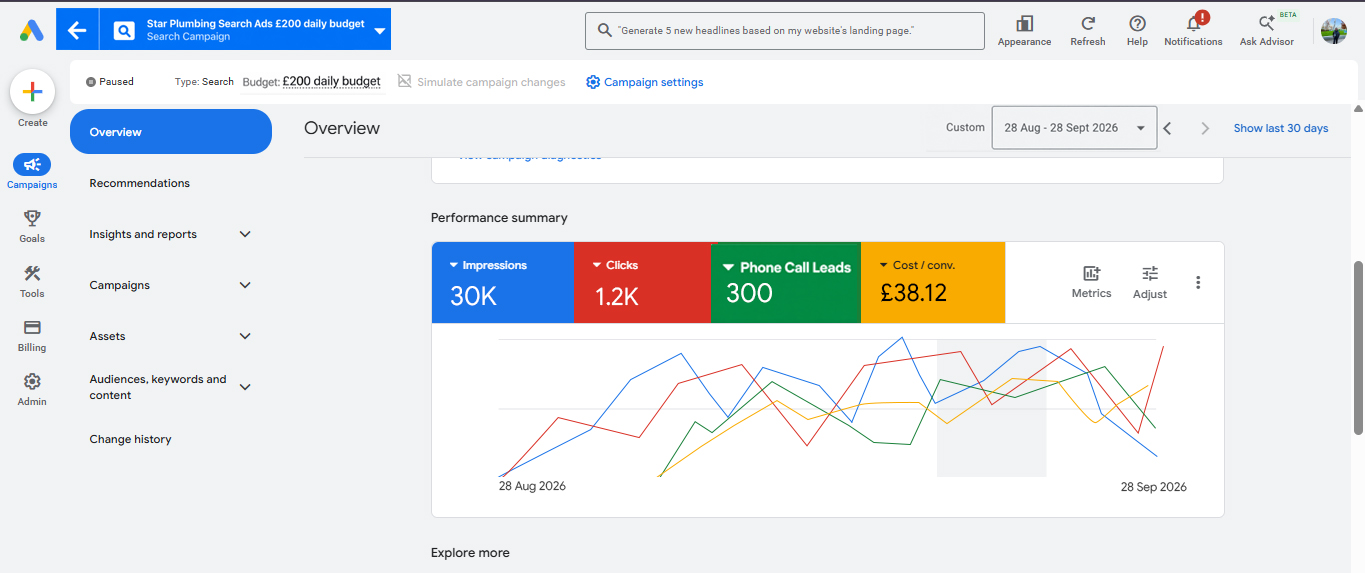Image resolution: width=1365 pixels, height=573 pixels.
Task: Click the search campaign magnifier icon
Action: [x=123, y=30]
